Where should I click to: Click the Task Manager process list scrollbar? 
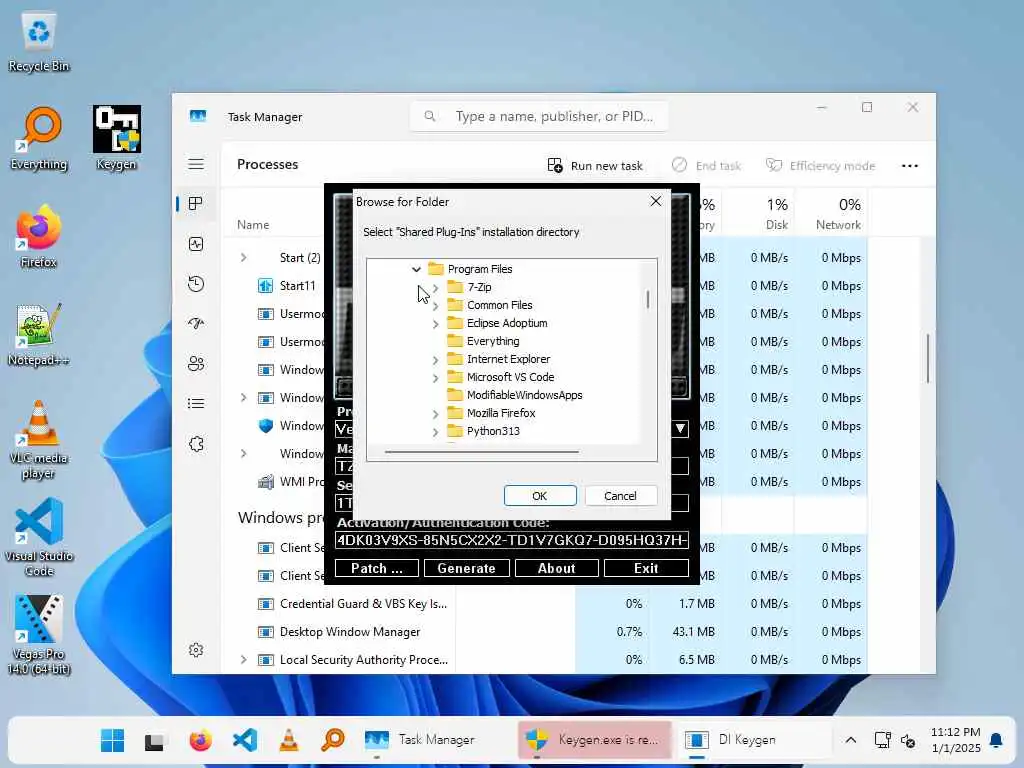click(927, 358)
